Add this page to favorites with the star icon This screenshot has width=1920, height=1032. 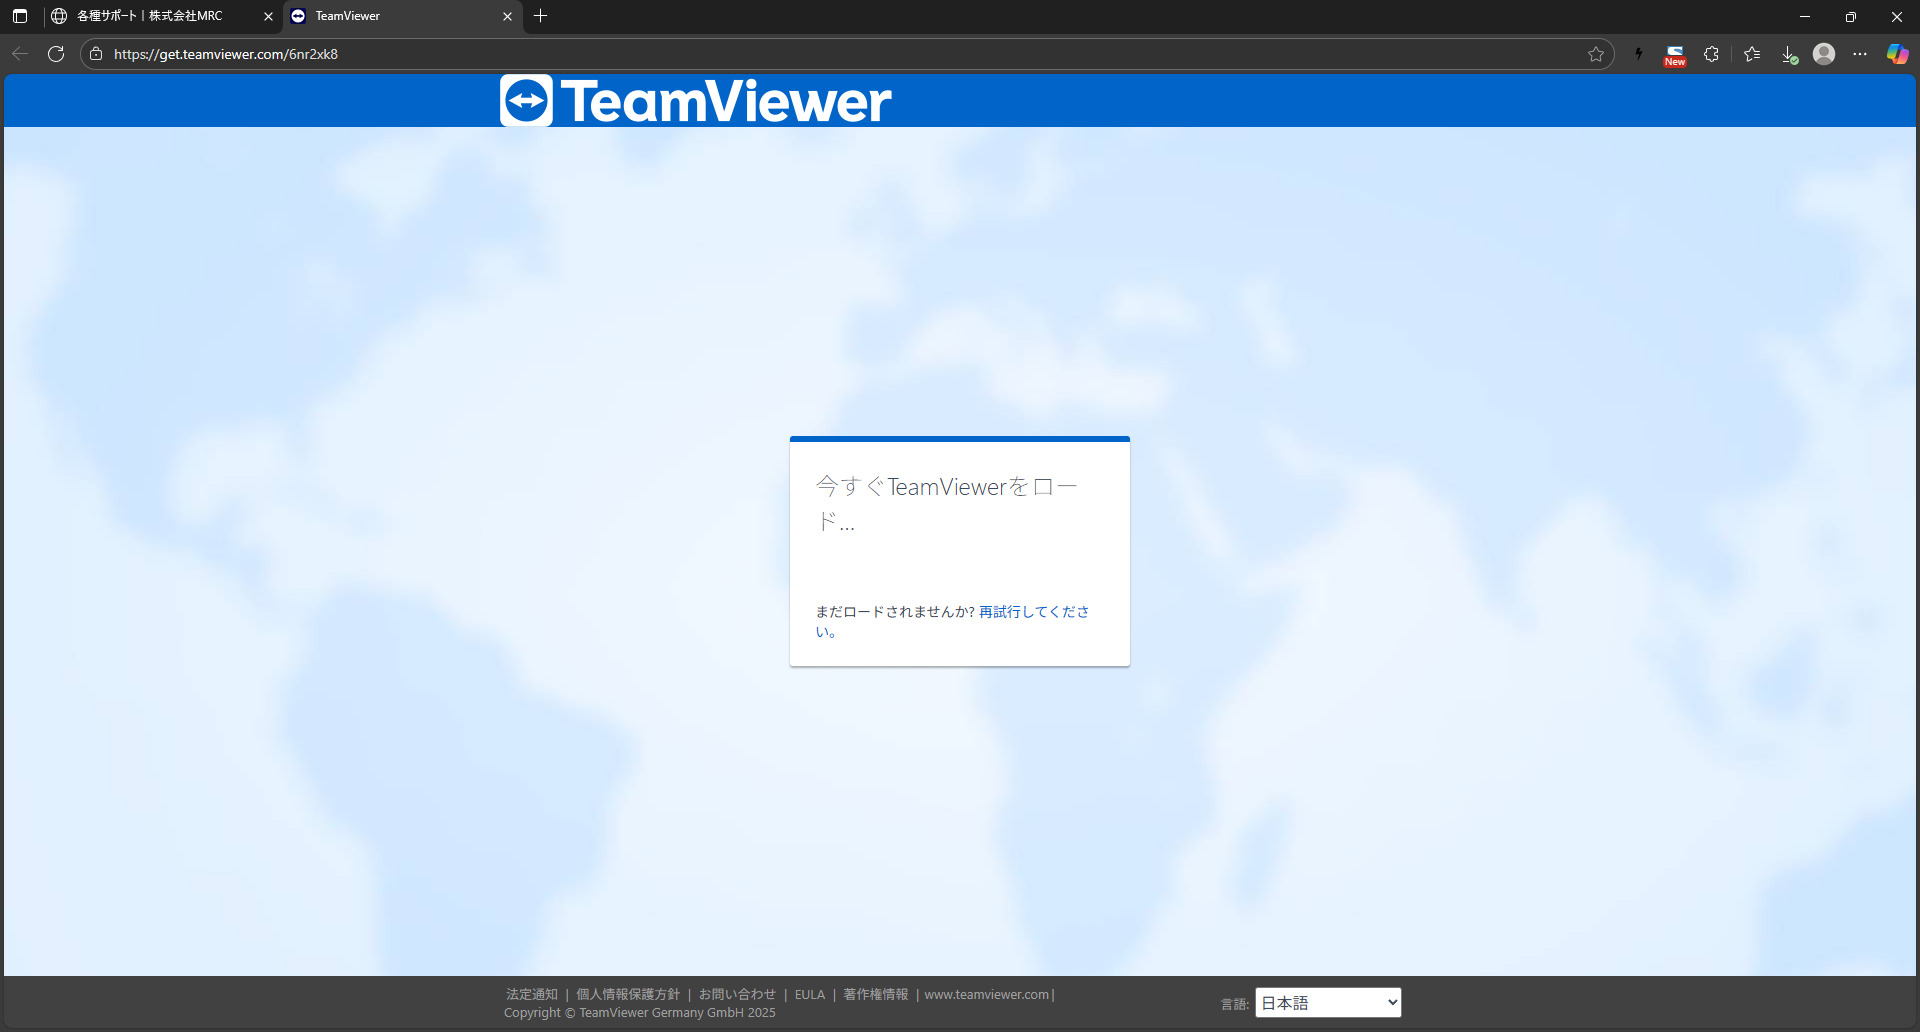tap(1596, 54)
